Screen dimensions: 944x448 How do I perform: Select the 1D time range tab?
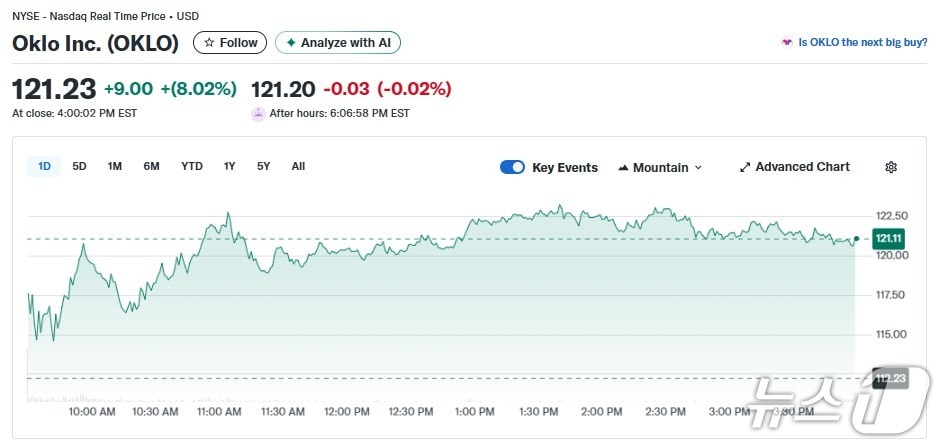[44, 166]
